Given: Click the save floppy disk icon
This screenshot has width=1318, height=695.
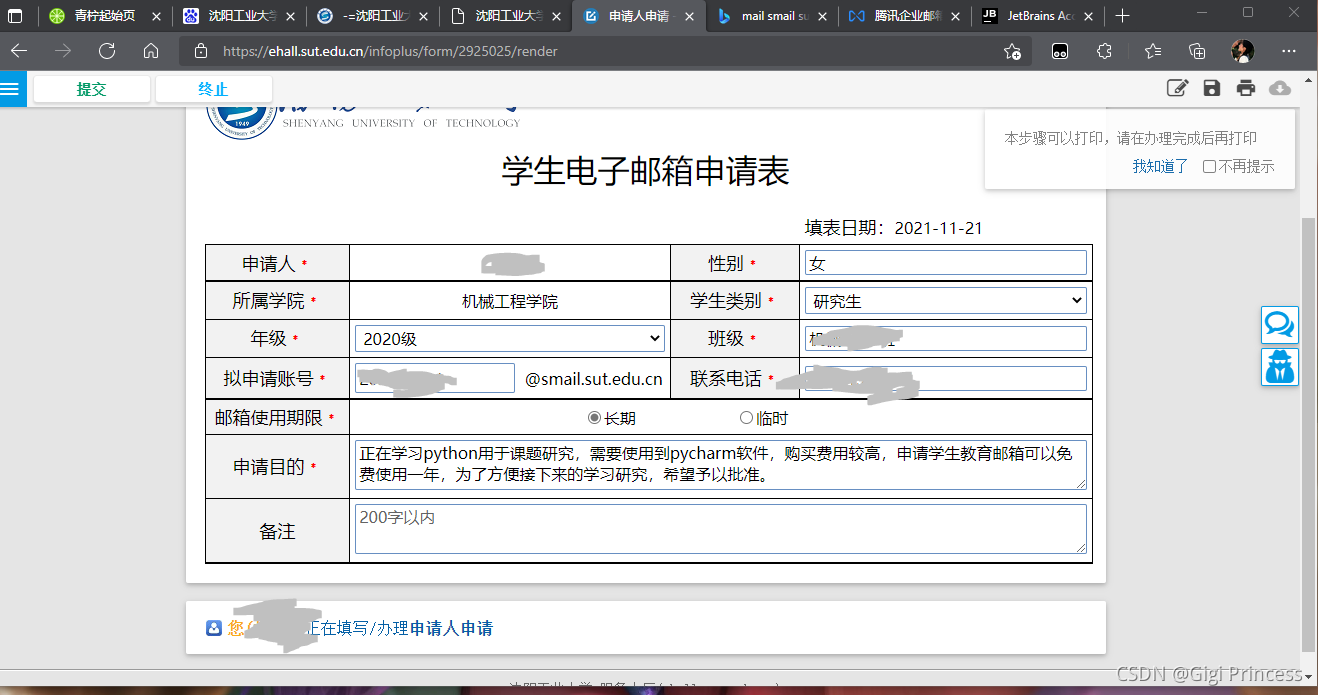Looking at the screenshot, I should click(1212, 88).
